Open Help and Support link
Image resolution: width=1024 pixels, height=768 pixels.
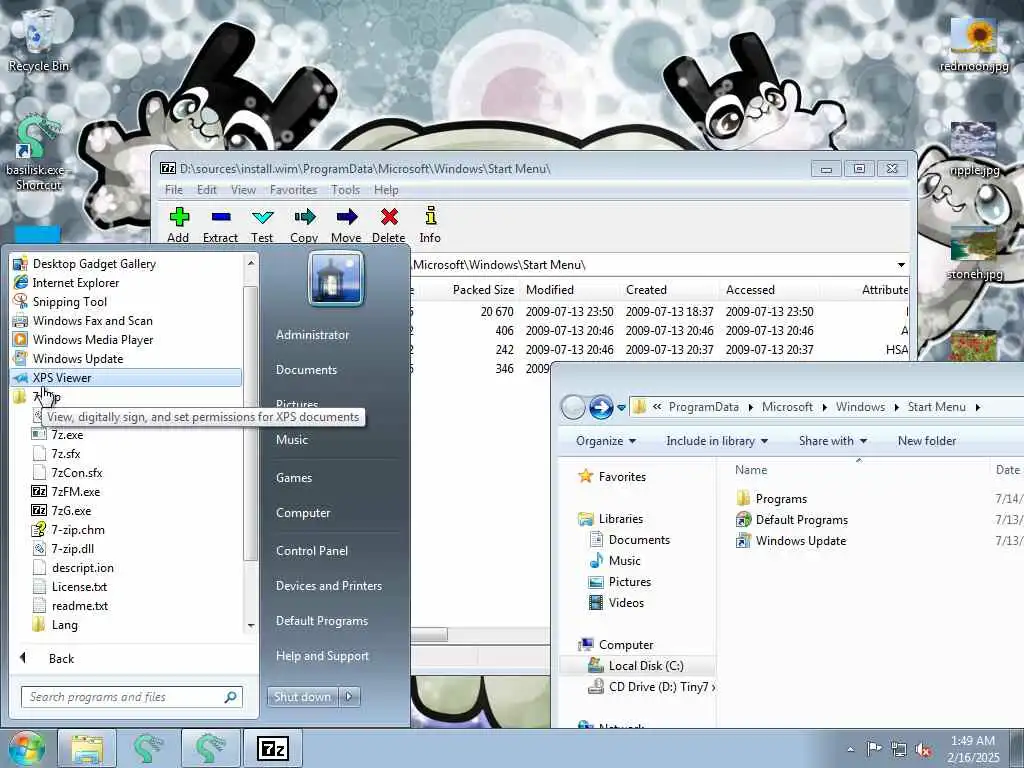pos(322,656)
